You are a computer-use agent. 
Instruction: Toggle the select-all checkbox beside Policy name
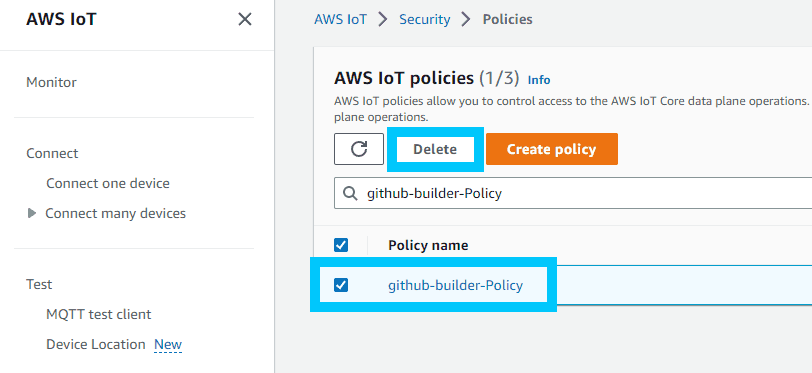tap(341, 245)
